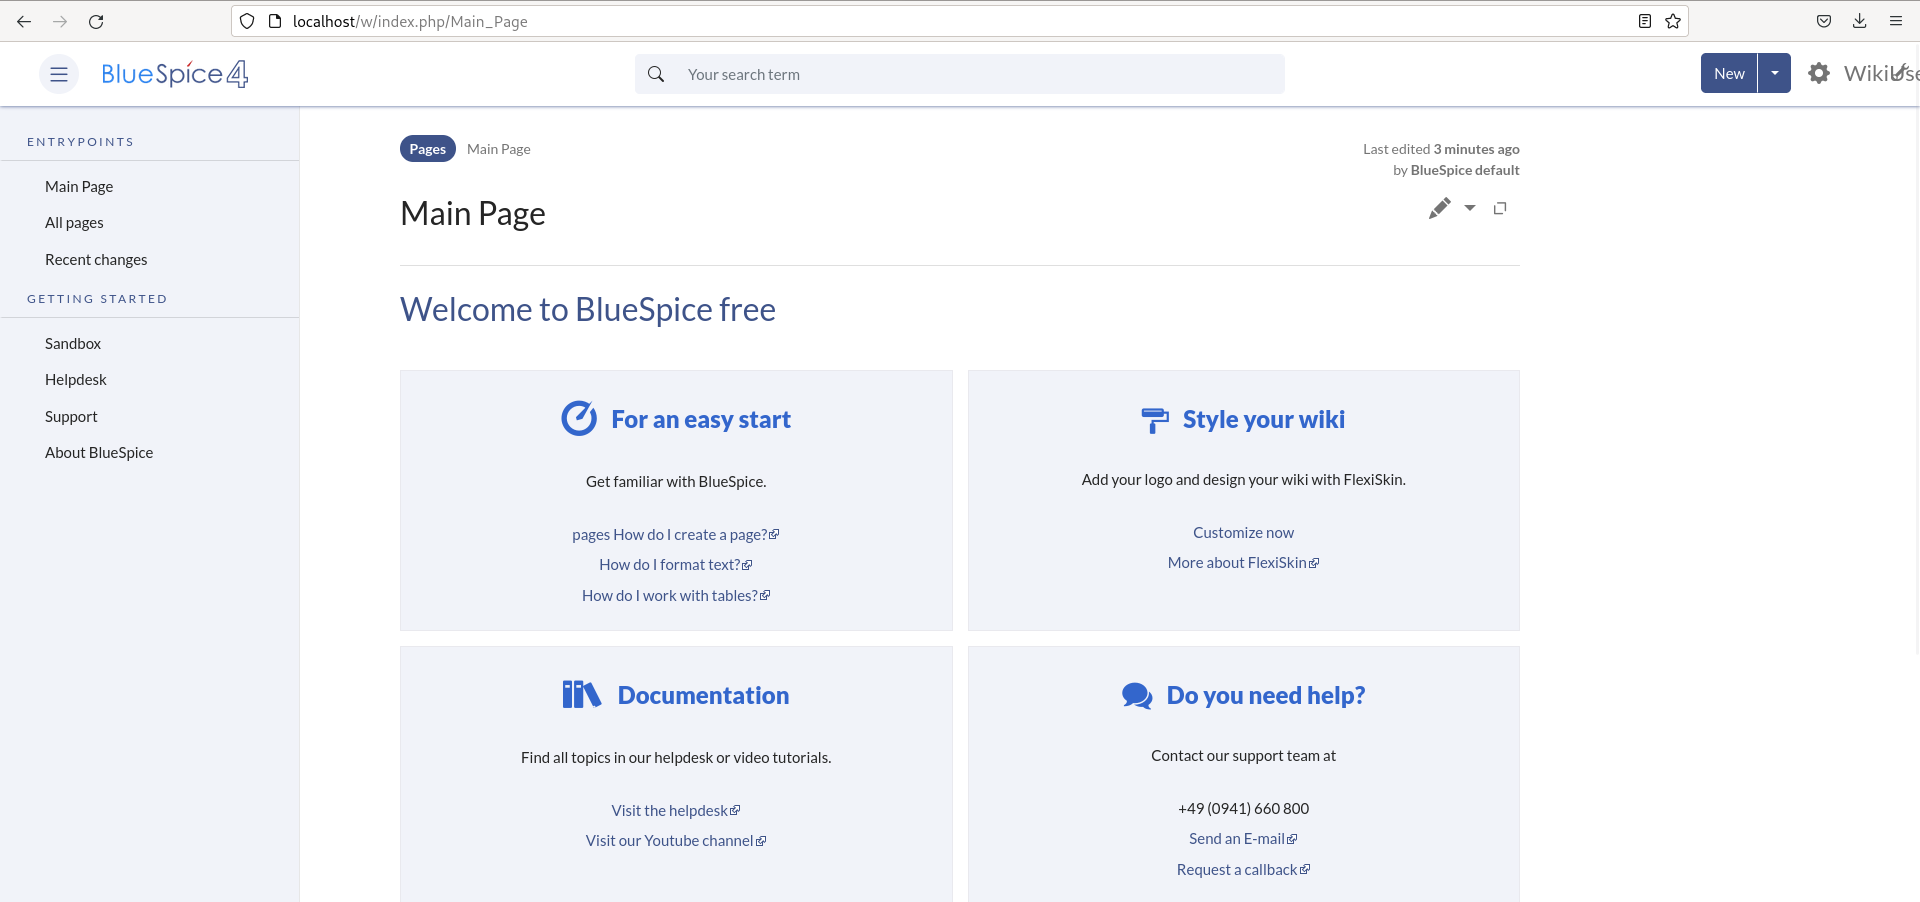Click the BlueSpice default user link
1920x902 pixels.
tap(1465, 170)
